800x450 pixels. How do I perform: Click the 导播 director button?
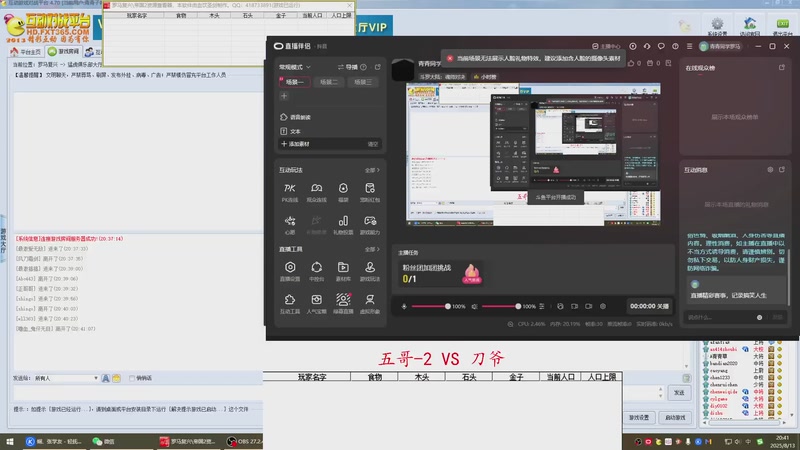tap(348, 67)
